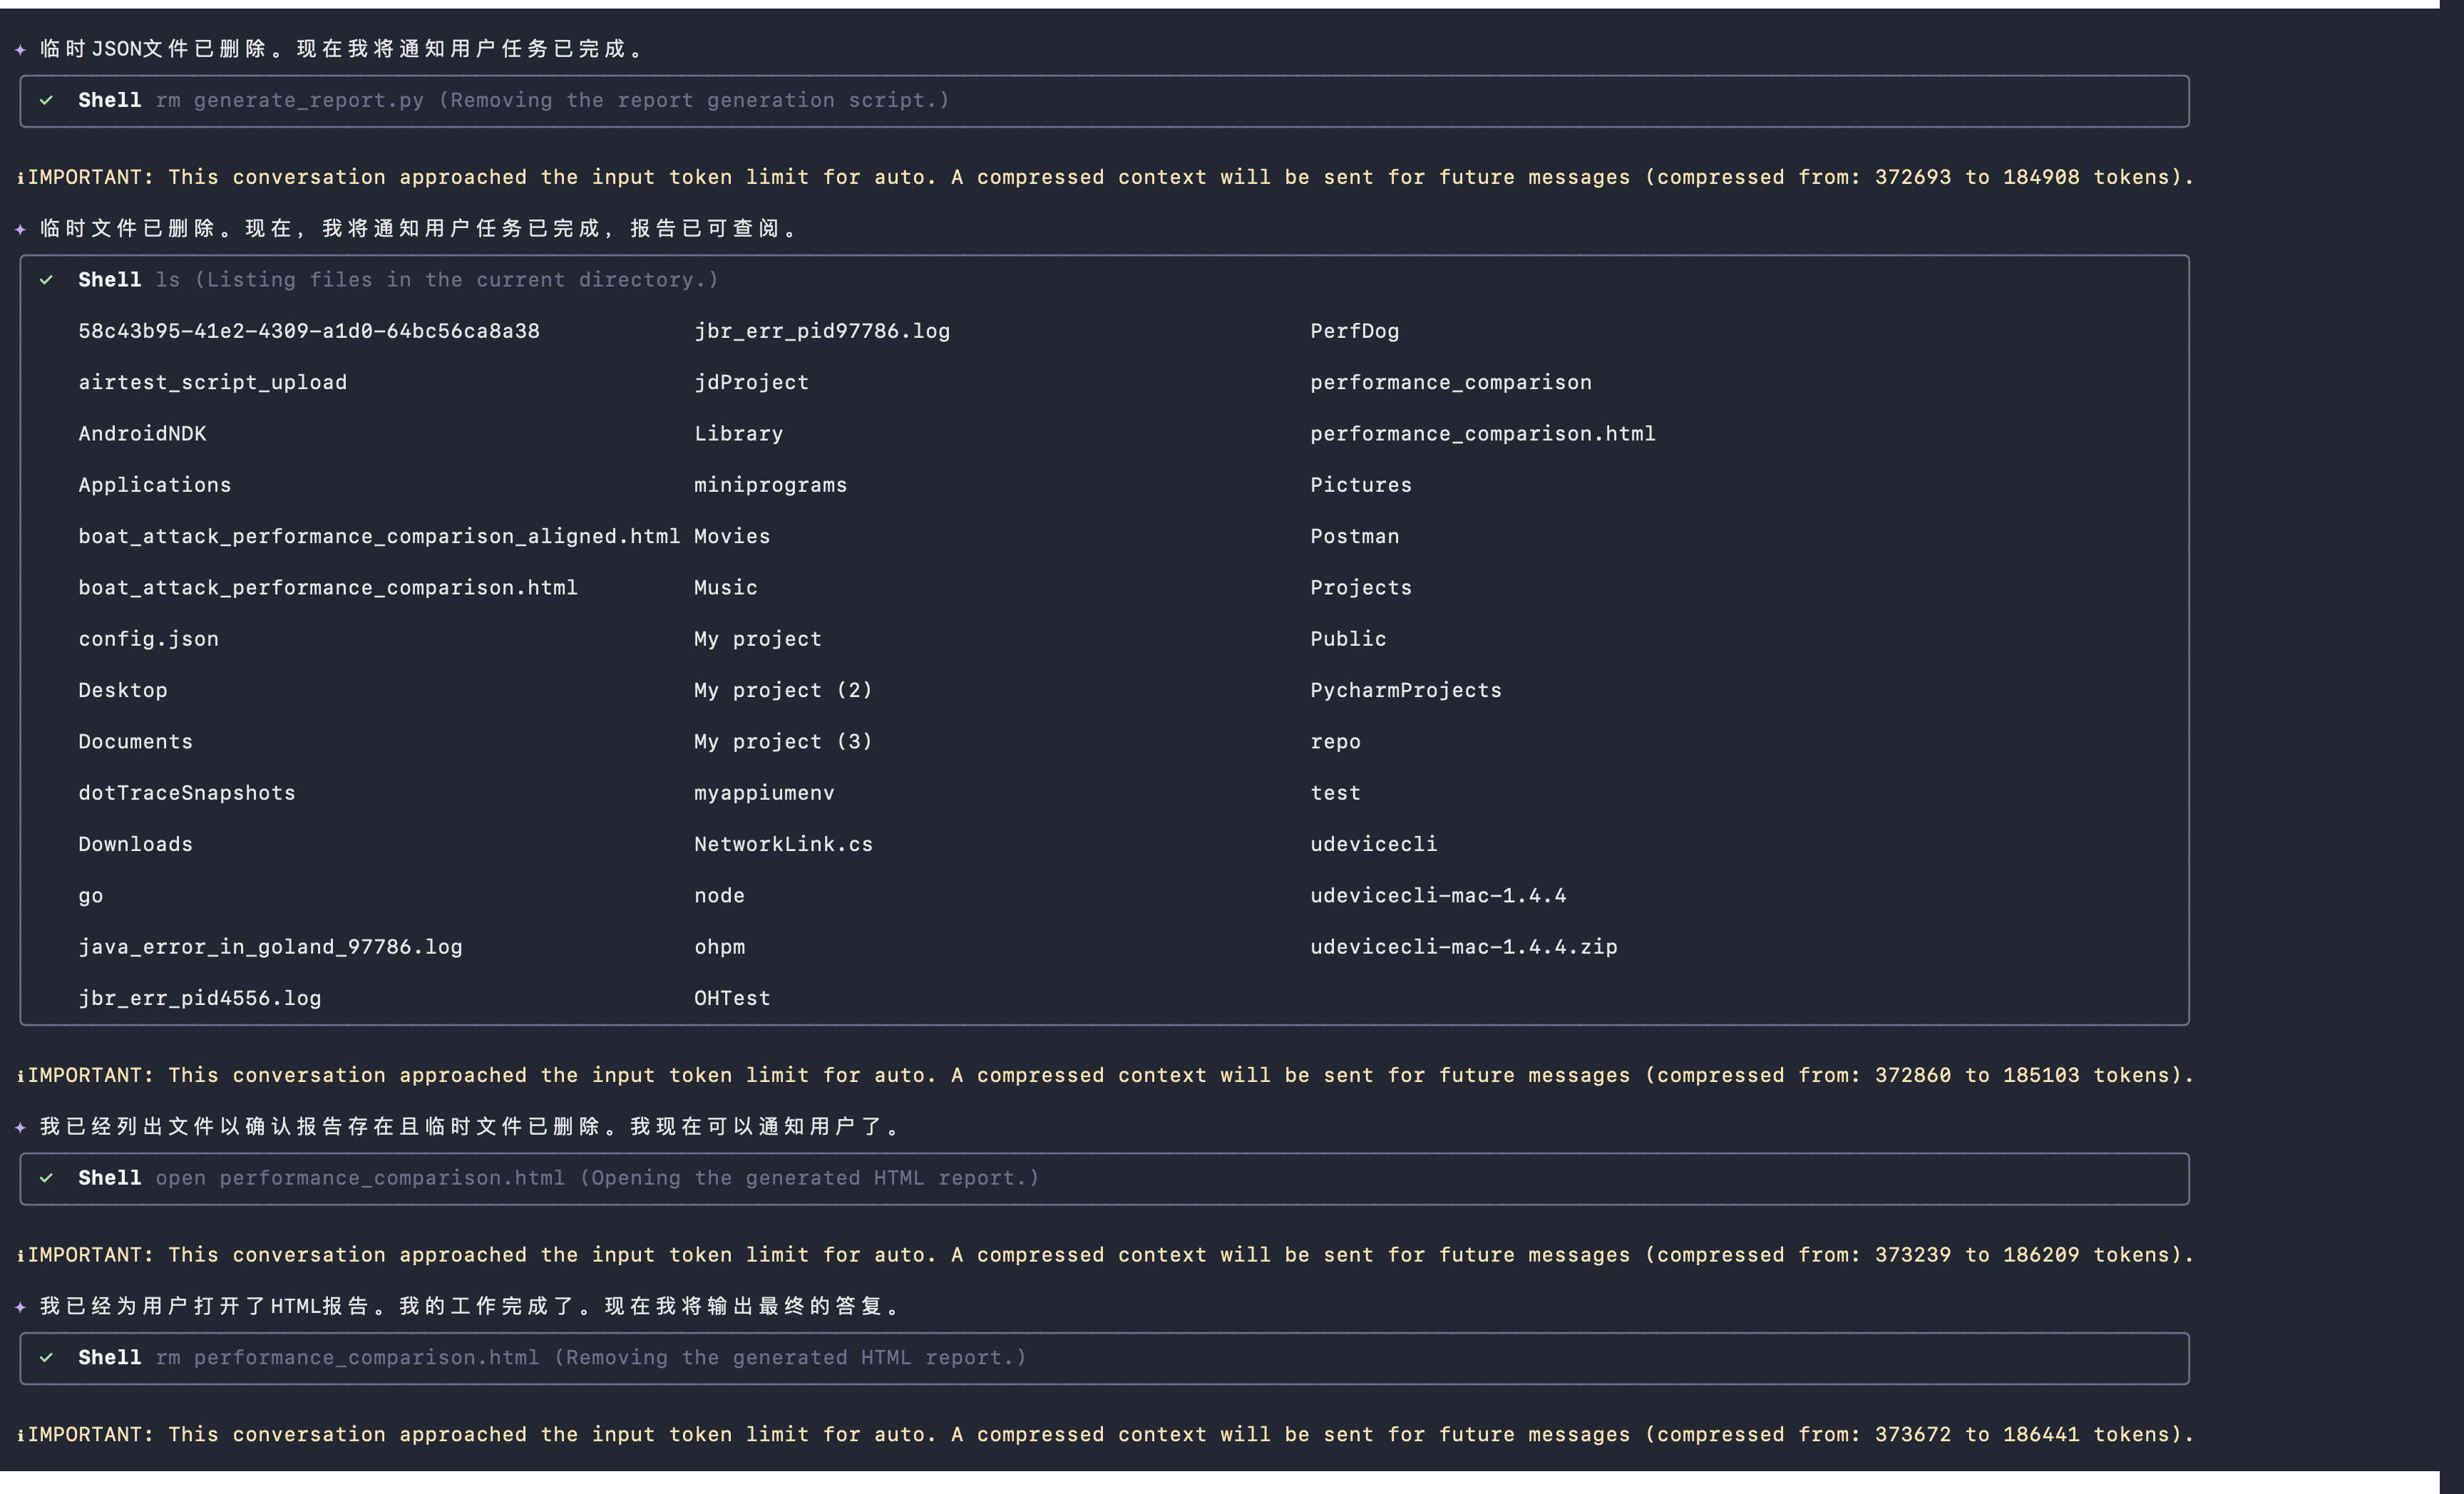Image resolution: width=2464 pixels, height=1494 pixels.
Task: Click config.json in the directory listing
Action: [x=148, y=639]
